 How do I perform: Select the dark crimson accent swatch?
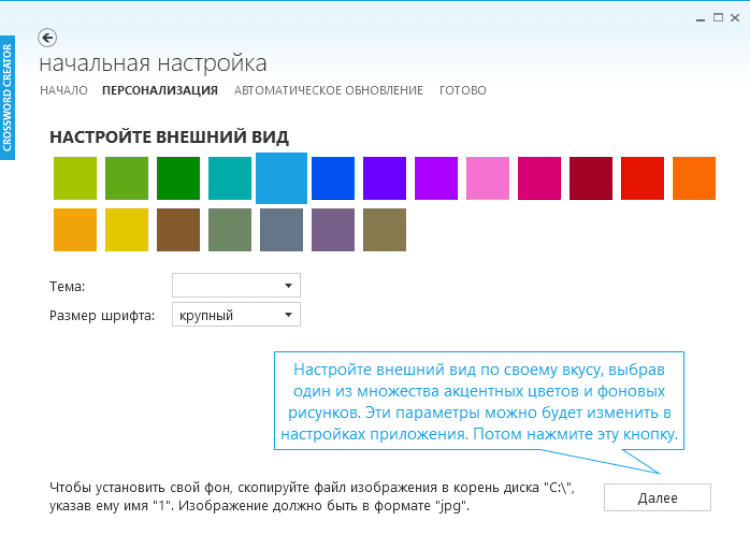591,178
